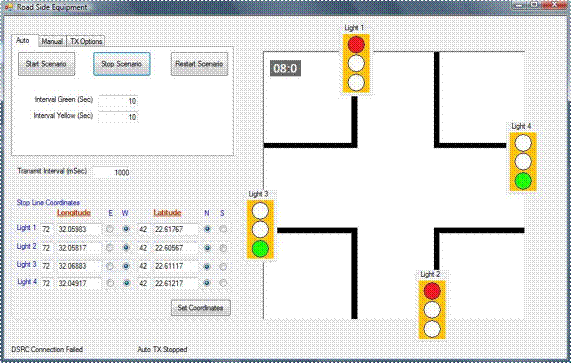The image size is (571, 363).
Task: Click the 08:0 countdown timer display
Action: 285,68
